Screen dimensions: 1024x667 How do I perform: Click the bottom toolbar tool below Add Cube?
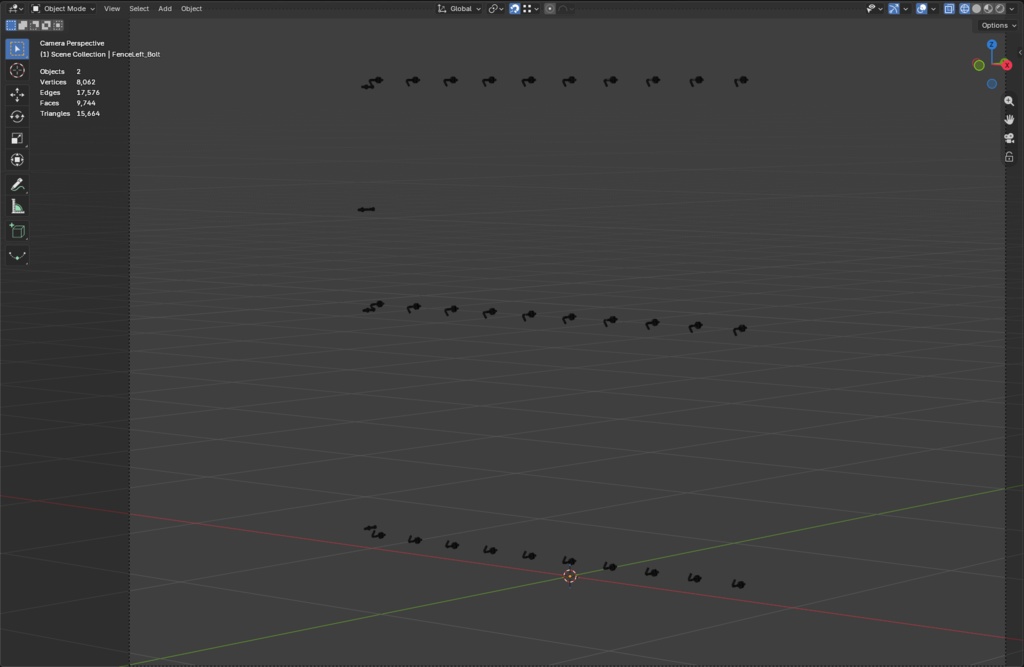(x=17, y=256)
